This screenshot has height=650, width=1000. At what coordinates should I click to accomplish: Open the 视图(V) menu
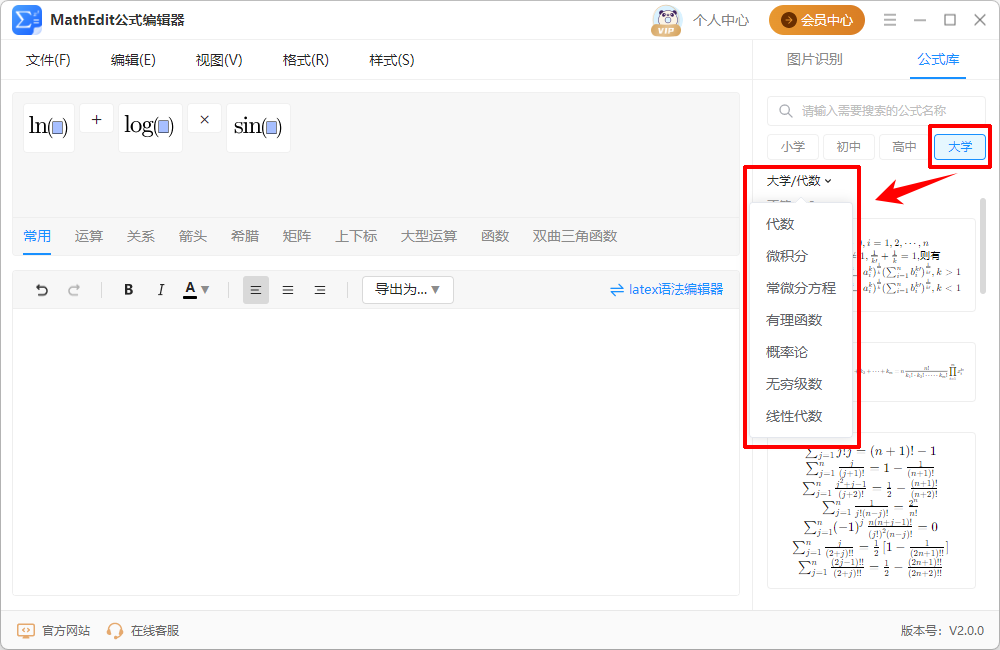click(x=219, y=60)
